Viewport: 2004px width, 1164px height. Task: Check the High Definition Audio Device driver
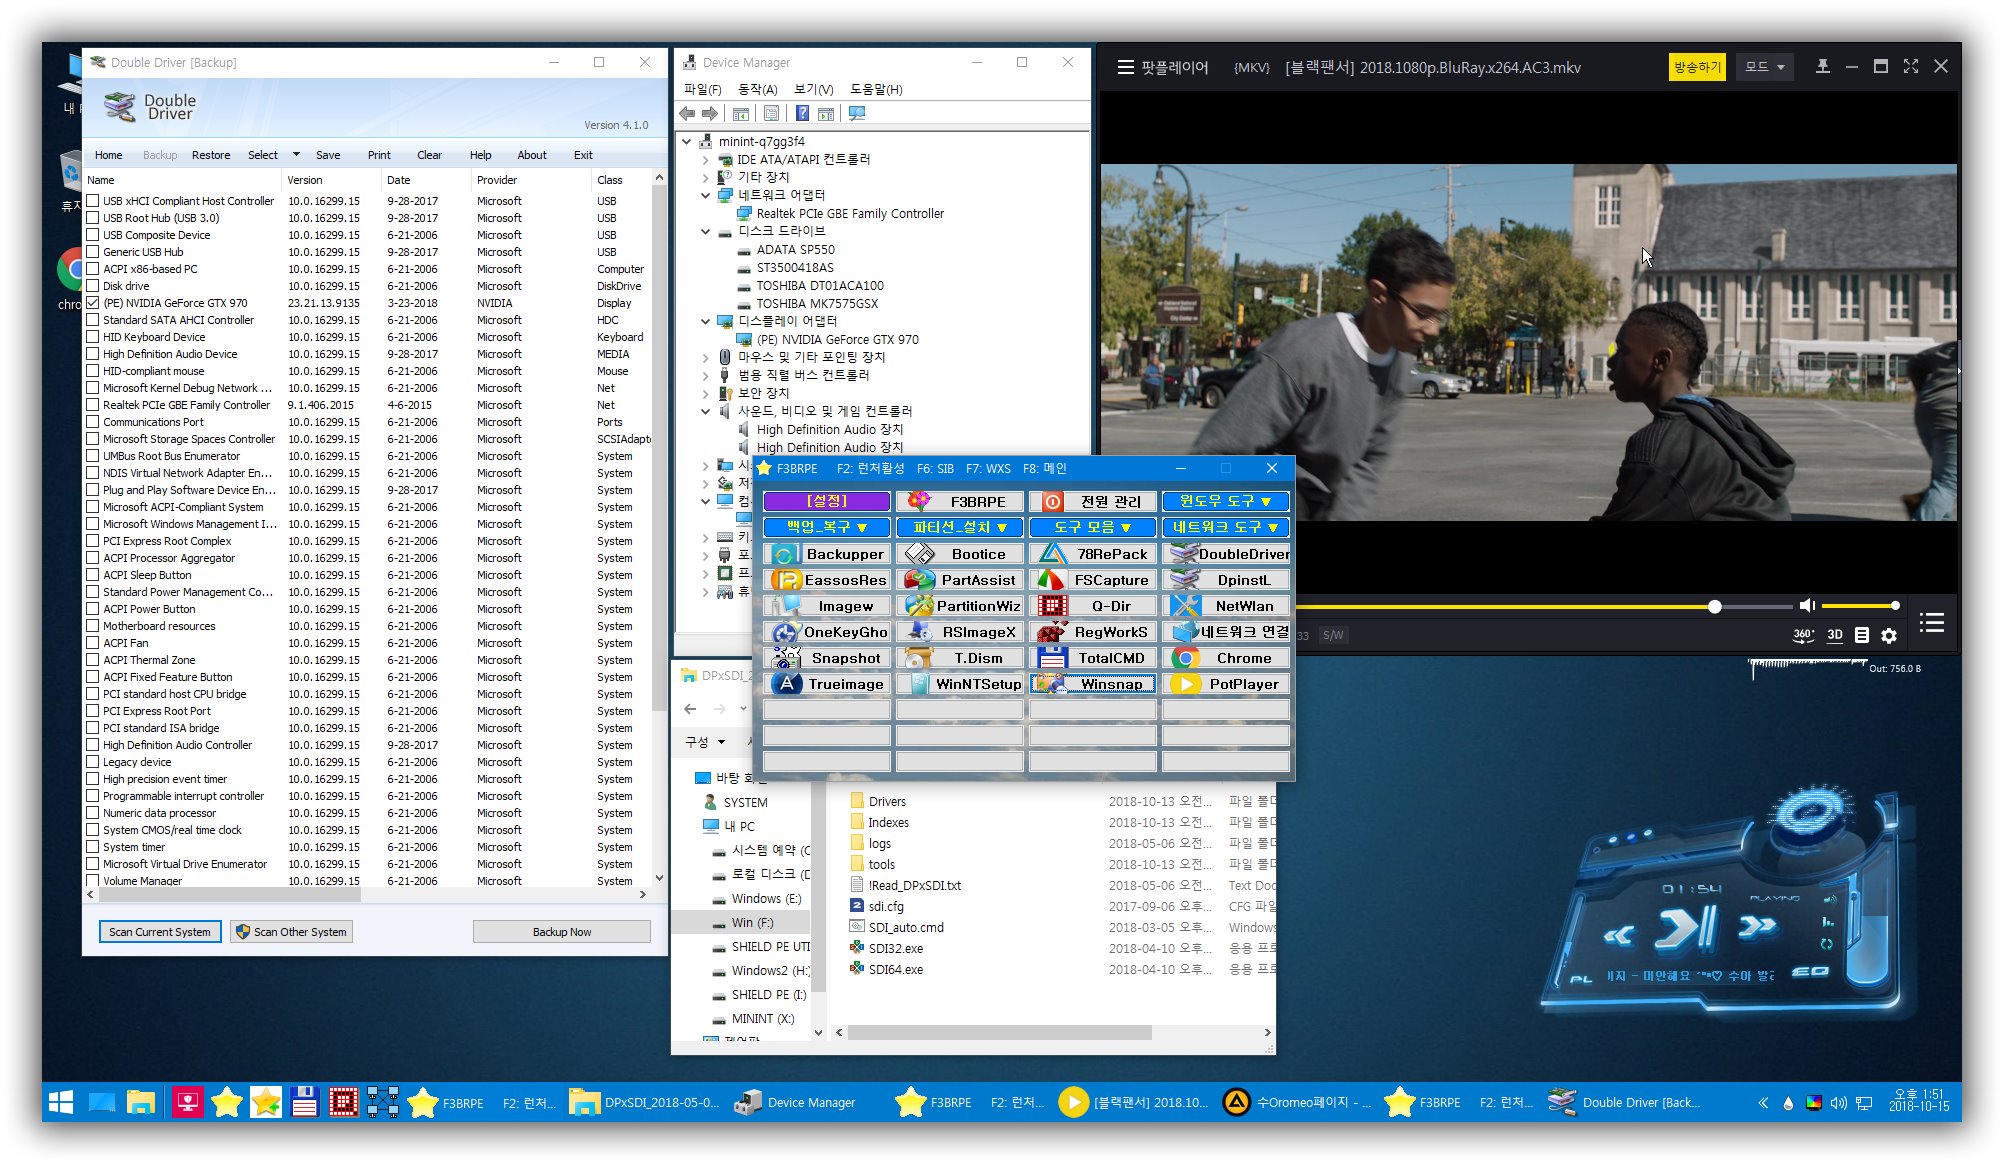(x=93, y=354)
